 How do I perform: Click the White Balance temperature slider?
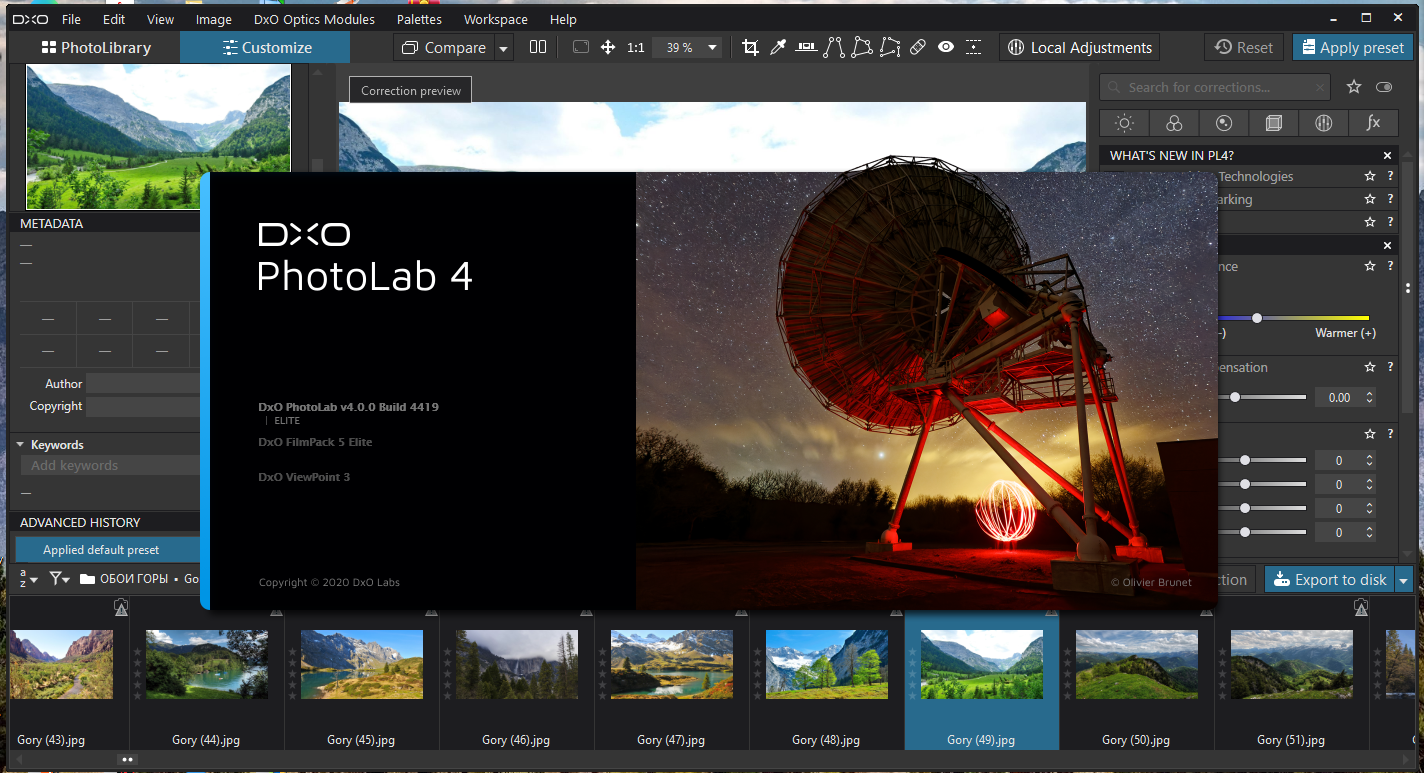pyautogui.click(x=1257, y=318)
